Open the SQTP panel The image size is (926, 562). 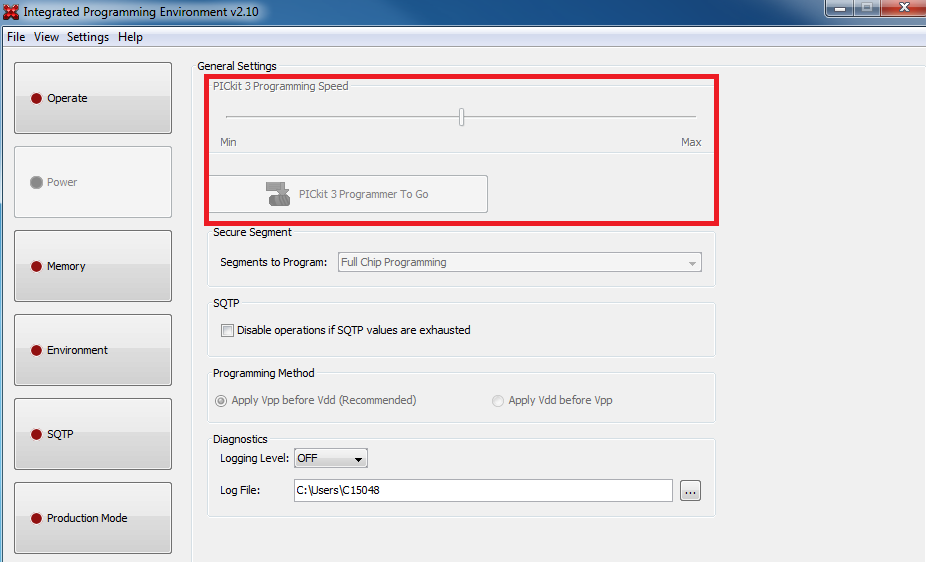pos(93,434)
